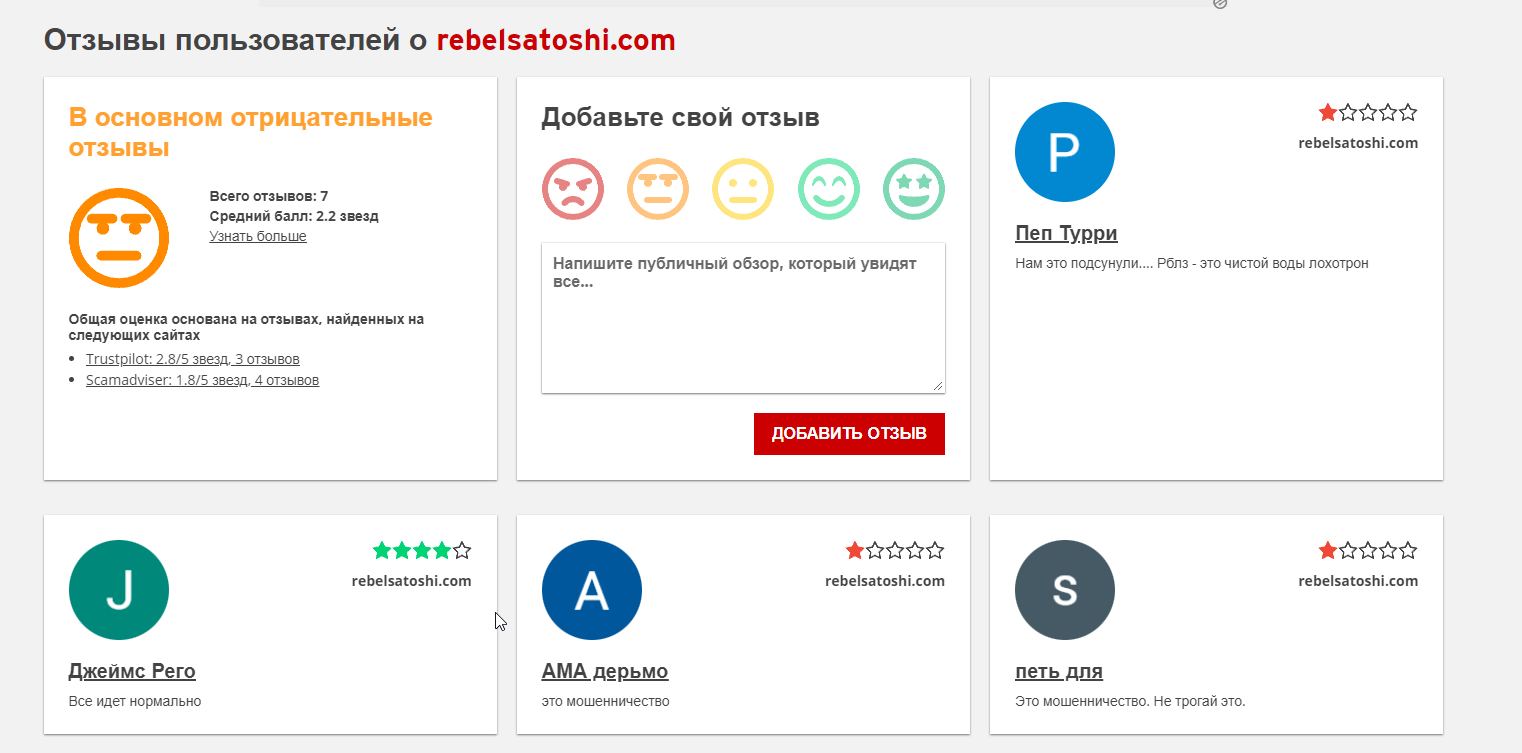
Task: Click the star rating on Пеп Турри review
Action: [x=1368, y=112]
